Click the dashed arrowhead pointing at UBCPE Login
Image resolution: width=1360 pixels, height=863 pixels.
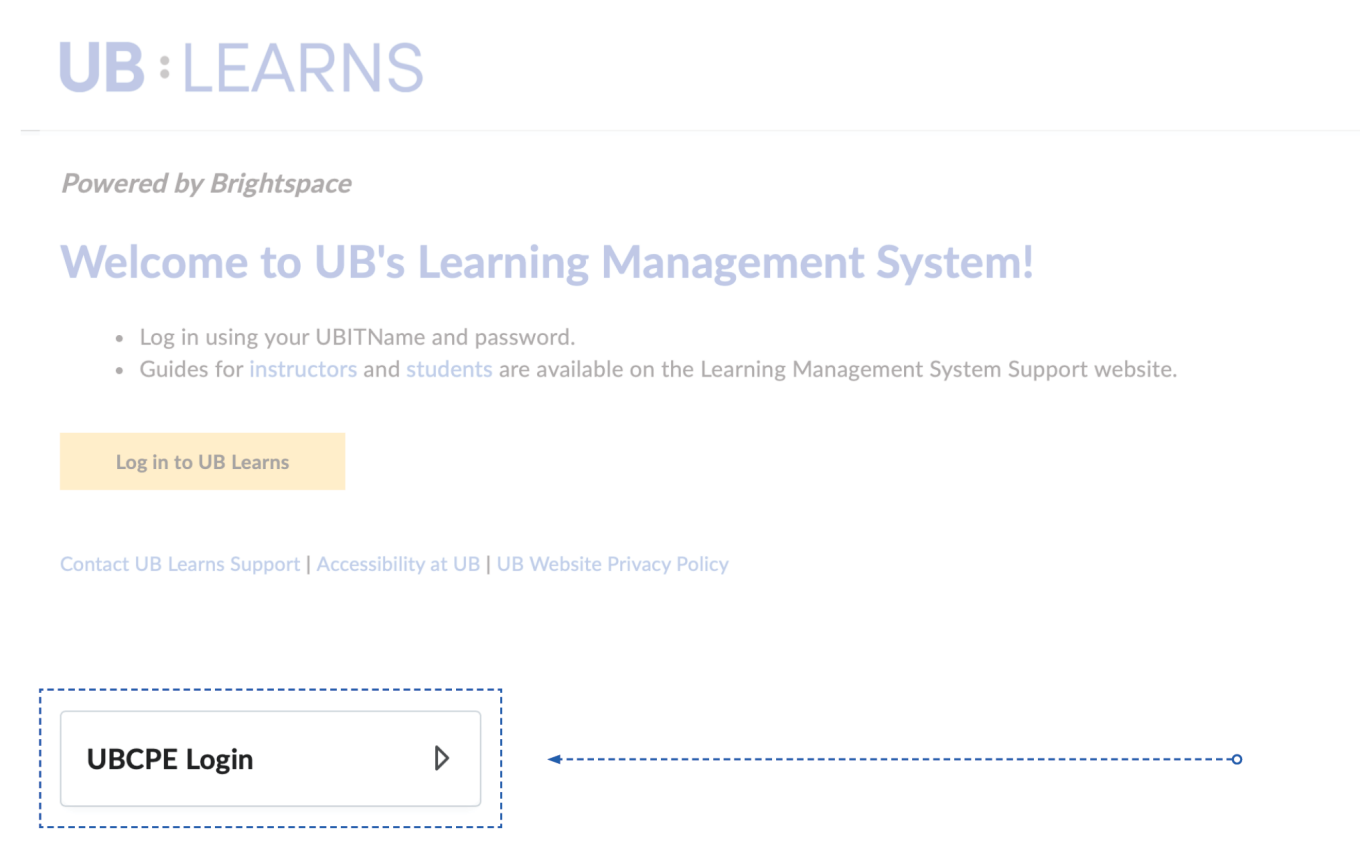[552, 760]
